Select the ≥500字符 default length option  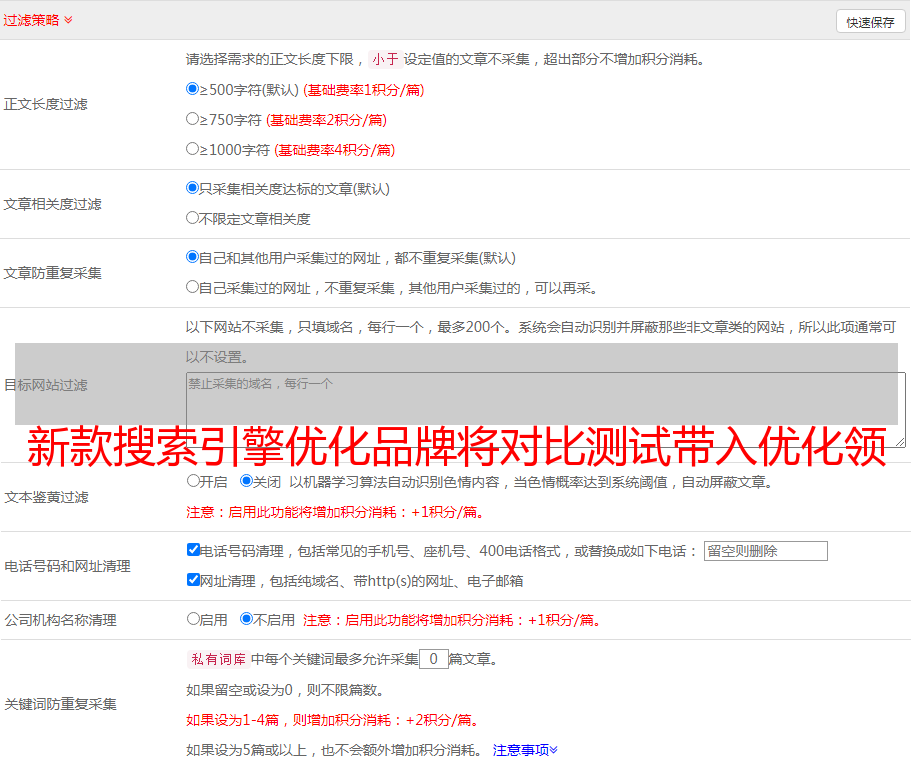click(193, 89)
